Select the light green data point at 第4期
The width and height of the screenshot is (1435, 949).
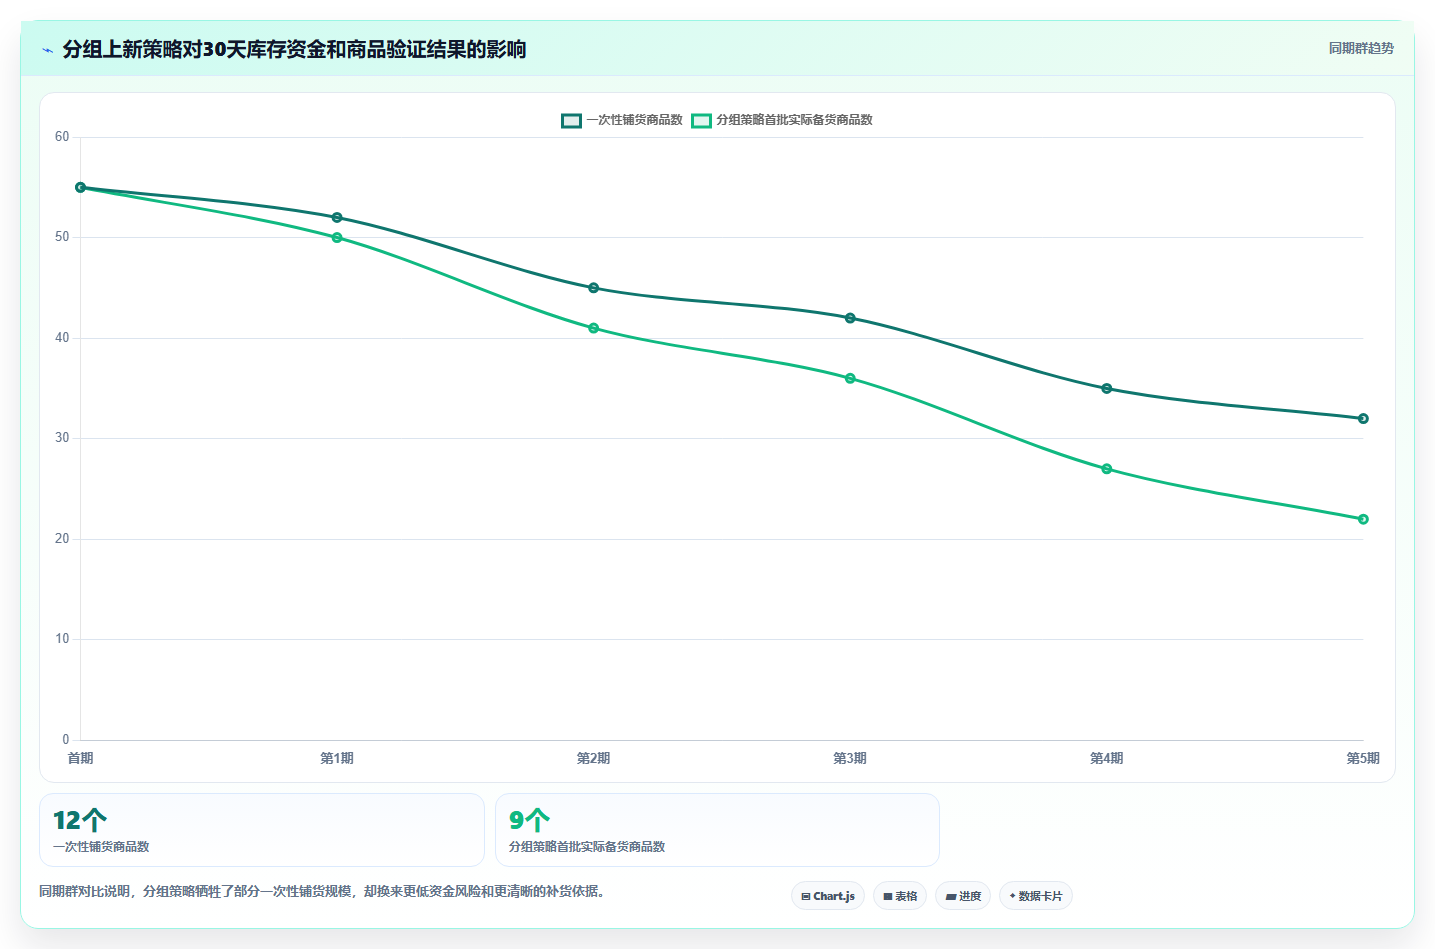(1107, 469)
